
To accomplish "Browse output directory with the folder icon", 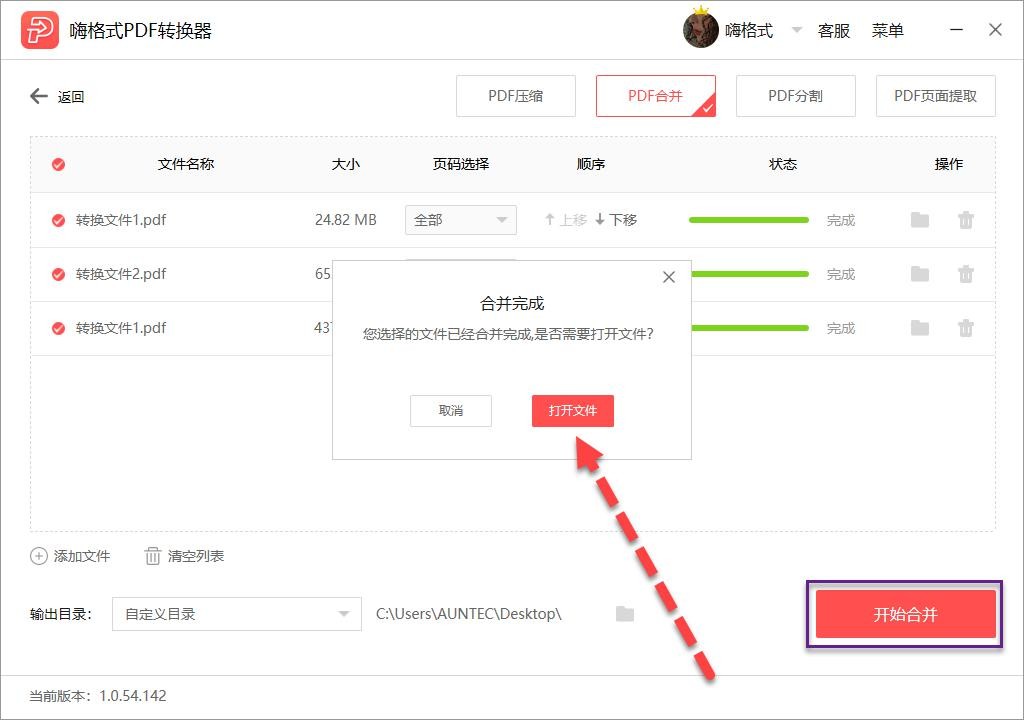I will pyautogui.click(x=625, y=614).
